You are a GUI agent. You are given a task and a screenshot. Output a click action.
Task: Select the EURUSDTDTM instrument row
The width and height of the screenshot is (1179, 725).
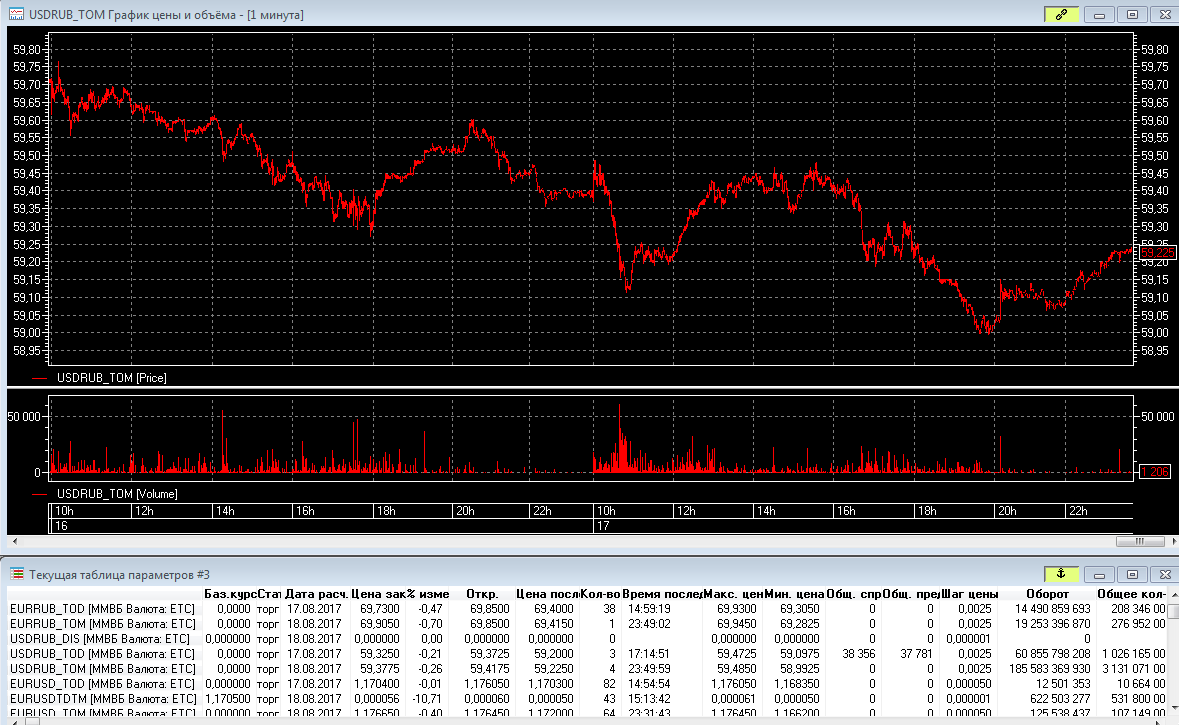pos(102,698)
